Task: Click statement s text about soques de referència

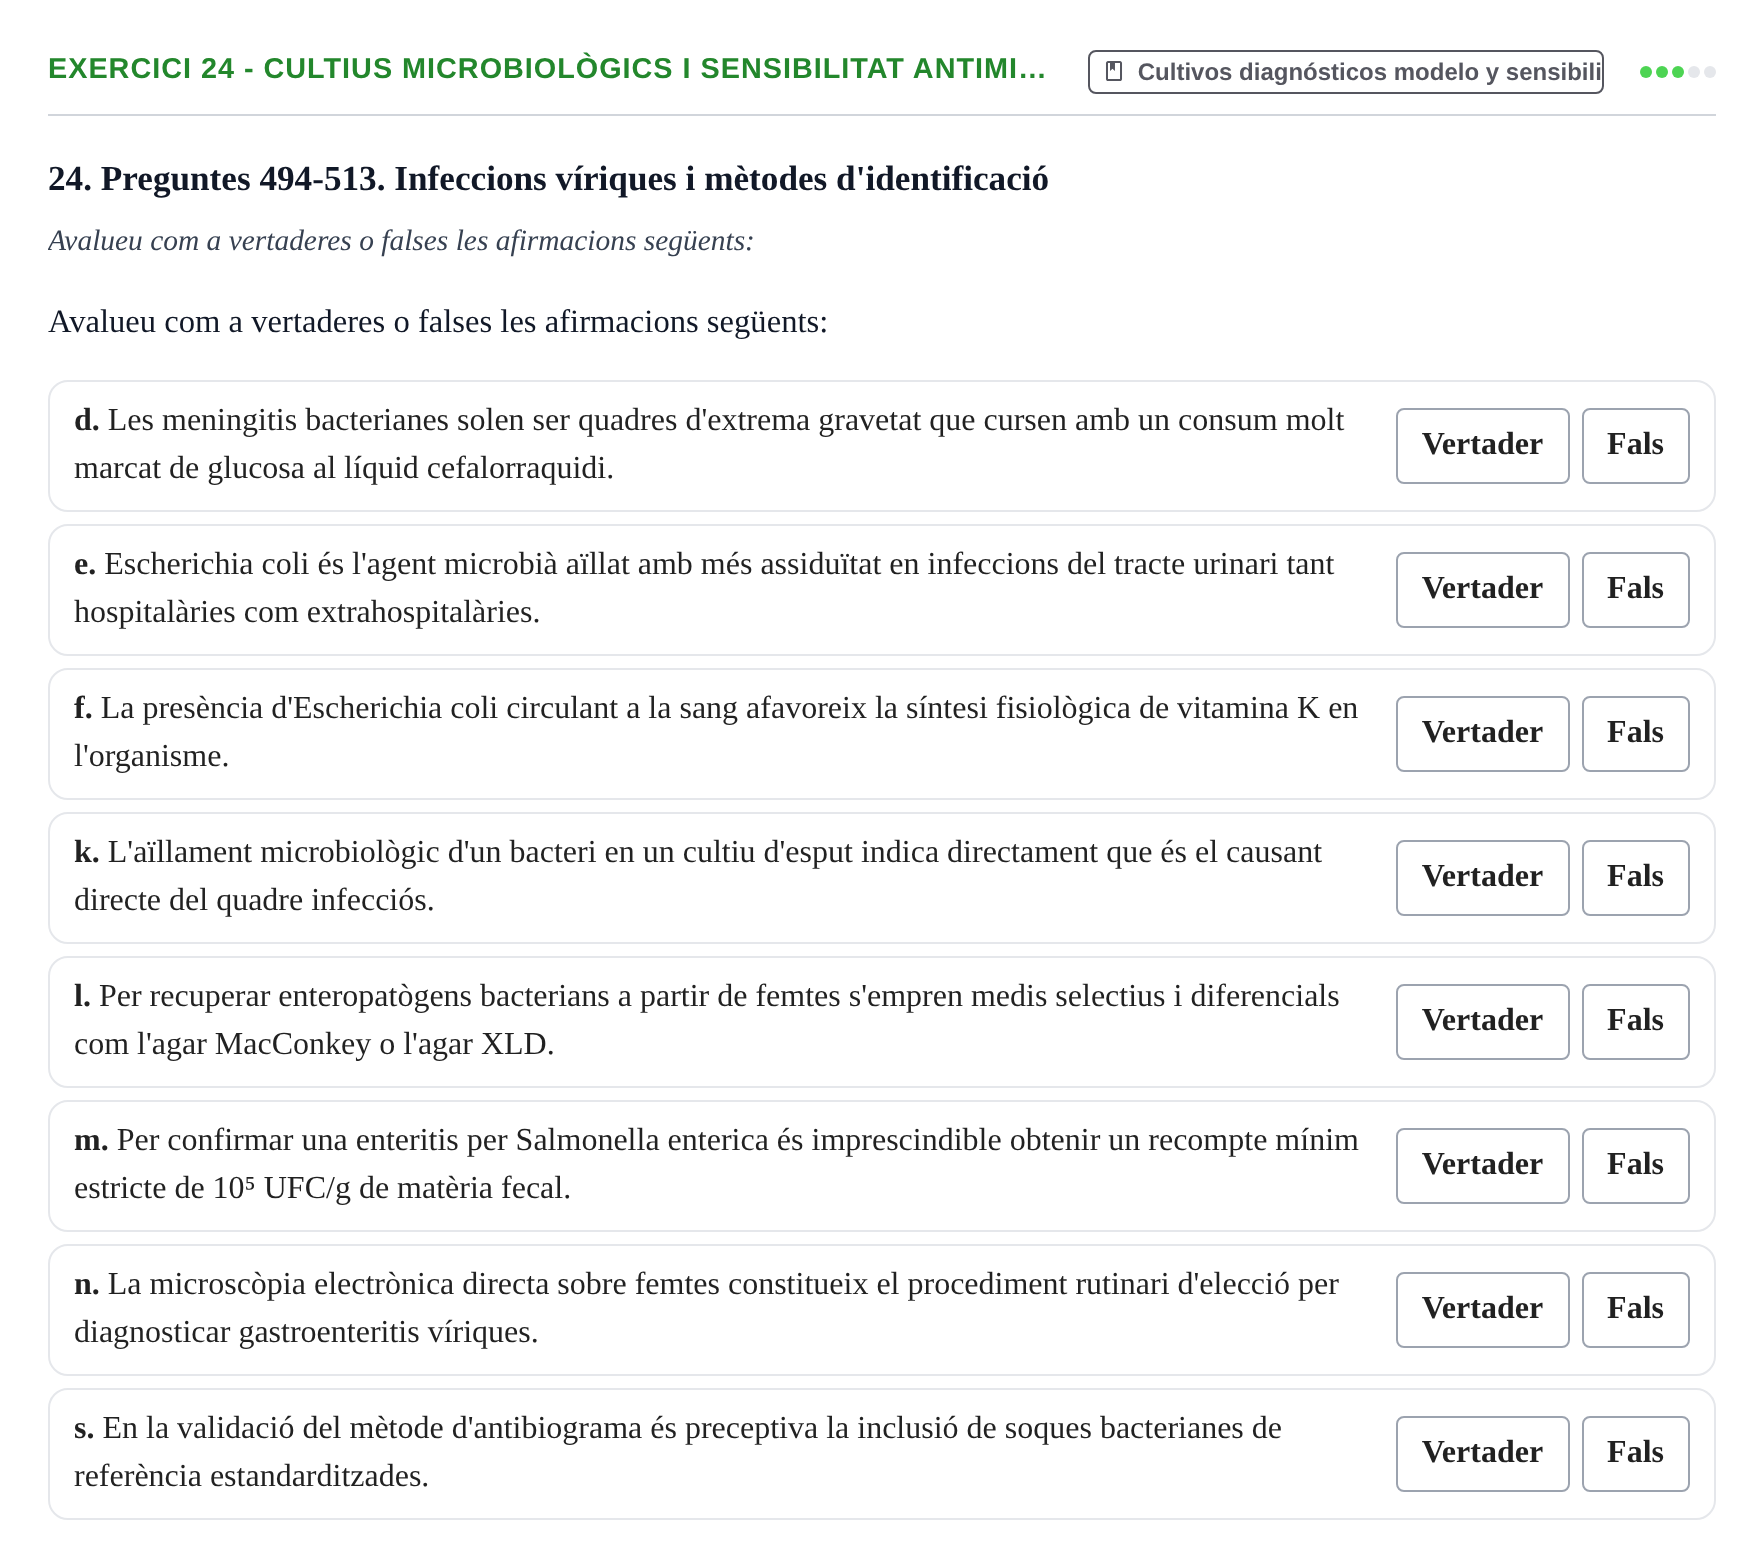Action: coord(678,1452)
